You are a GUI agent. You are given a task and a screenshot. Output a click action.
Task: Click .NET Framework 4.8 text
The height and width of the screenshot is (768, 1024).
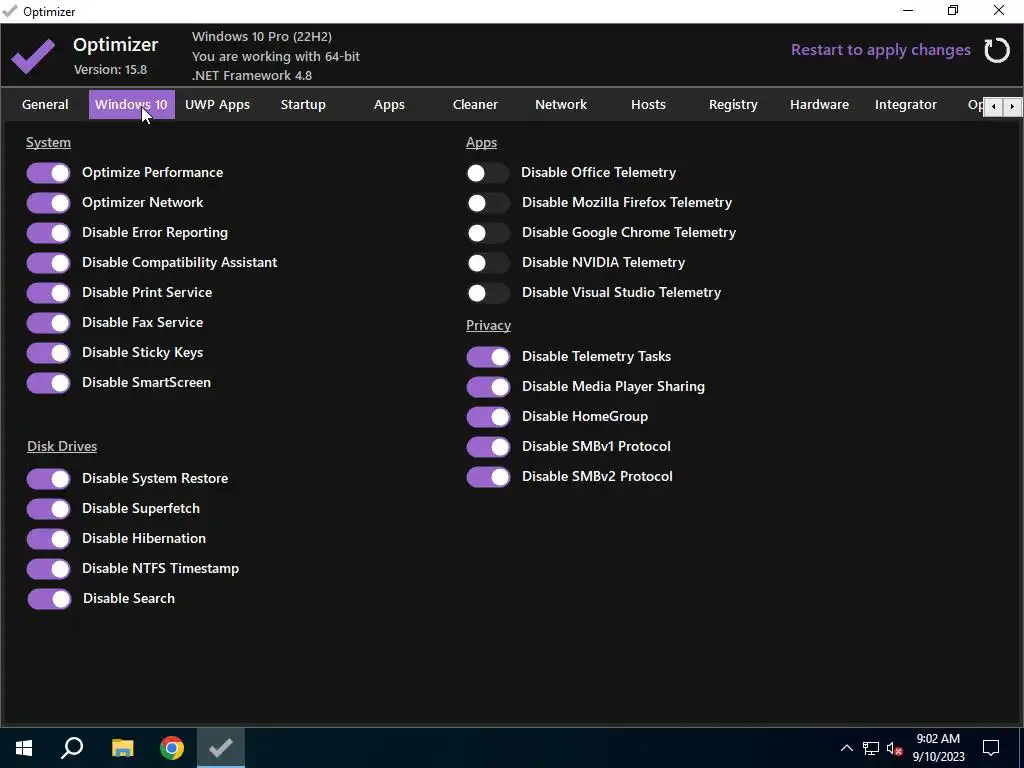(x=252, y=76)
